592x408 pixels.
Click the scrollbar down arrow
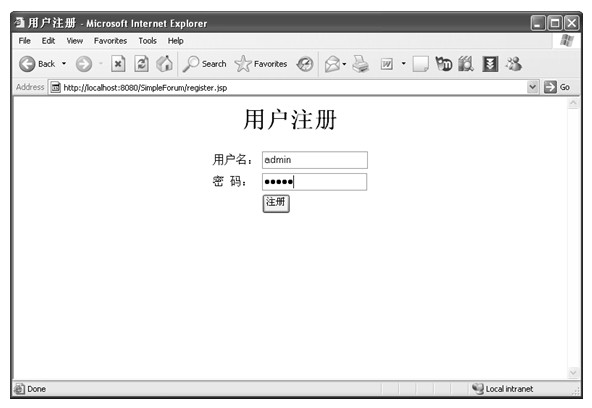[x=573, y=373]
